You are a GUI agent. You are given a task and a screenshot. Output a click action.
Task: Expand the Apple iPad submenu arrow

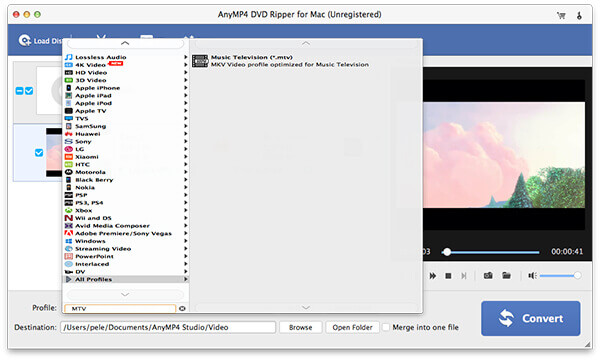[186, 95]
